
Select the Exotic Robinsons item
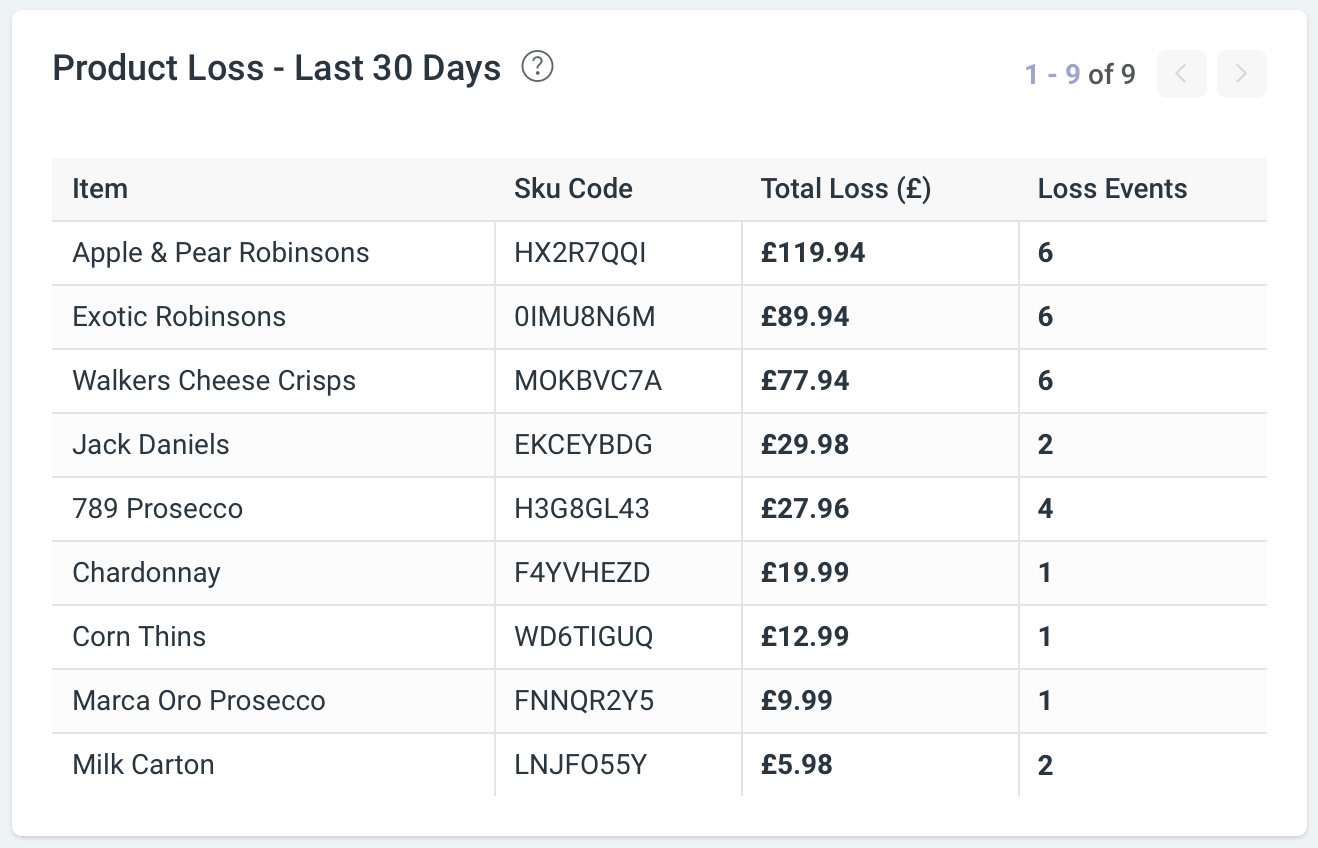click(179, 317)
